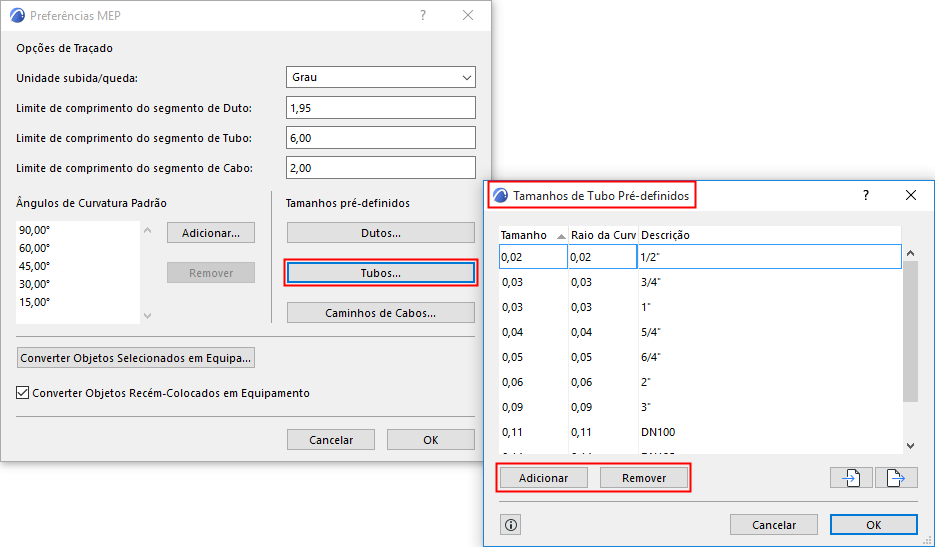The height and width of the screenshot is (547, 935).
Task: Click the help question mark in Tamanhos de Tubo dialog
Action: 866,195
